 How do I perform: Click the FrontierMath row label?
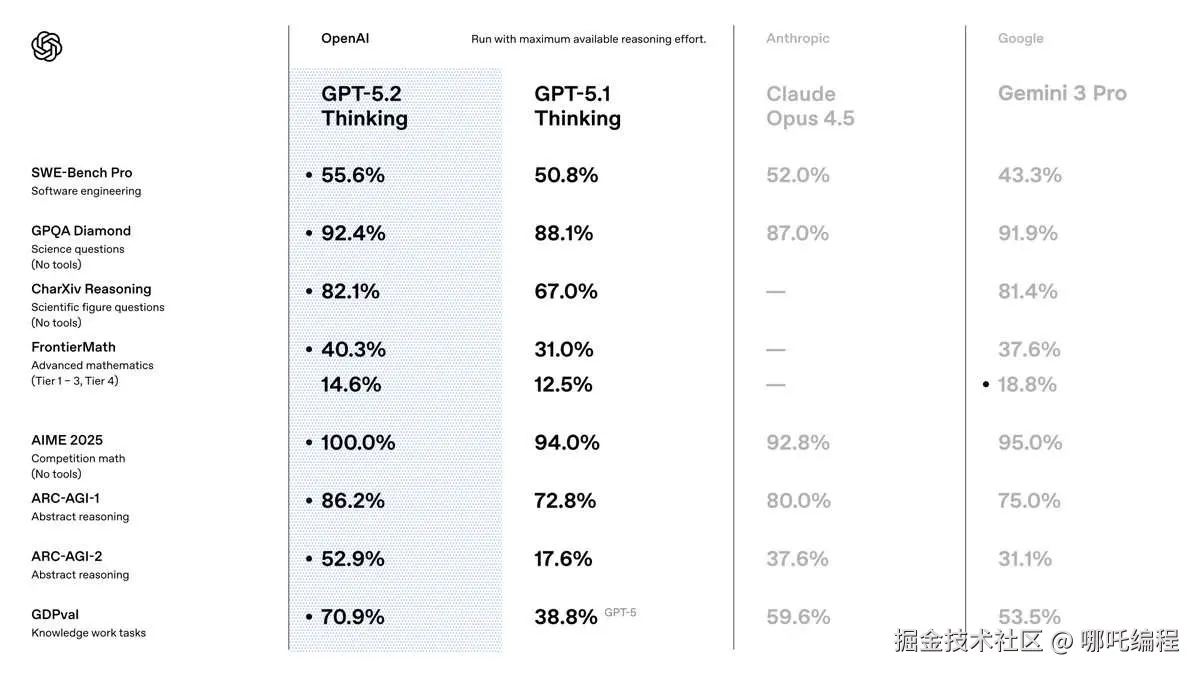[x=73, y=347]
